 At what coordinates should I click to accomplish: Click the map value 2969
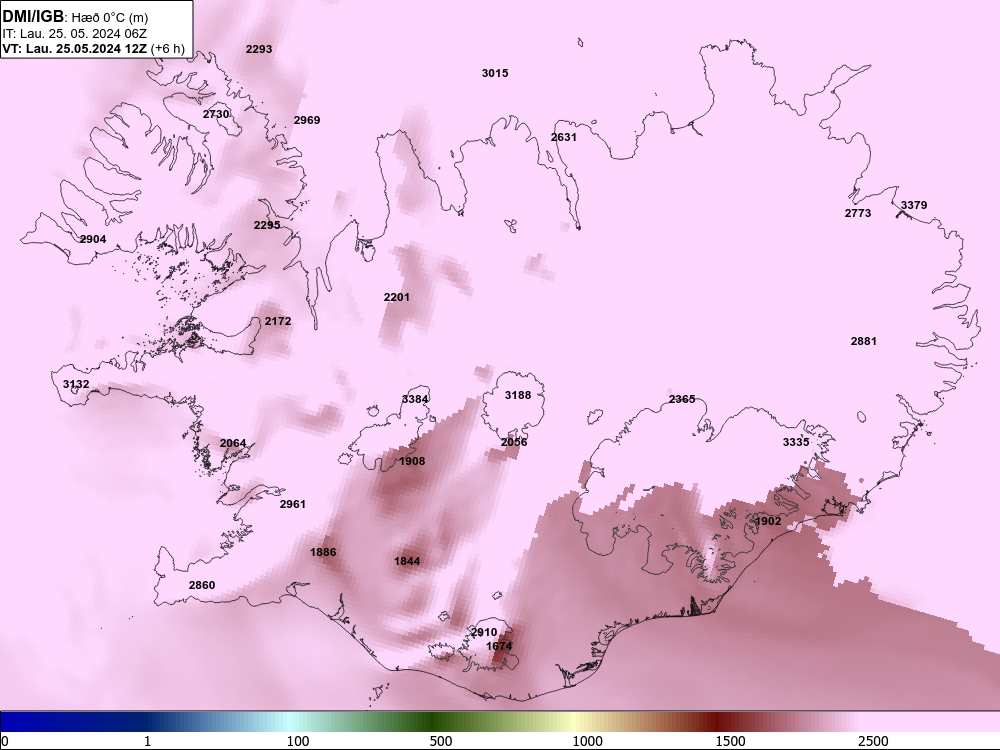point(307,120)
